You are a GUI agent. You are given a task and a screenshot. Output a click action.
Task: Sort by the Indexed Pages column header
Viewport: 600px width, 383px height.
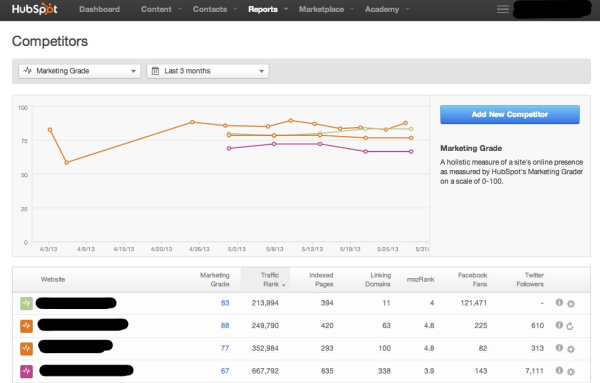pyautogui.click(x=321, y=280)
